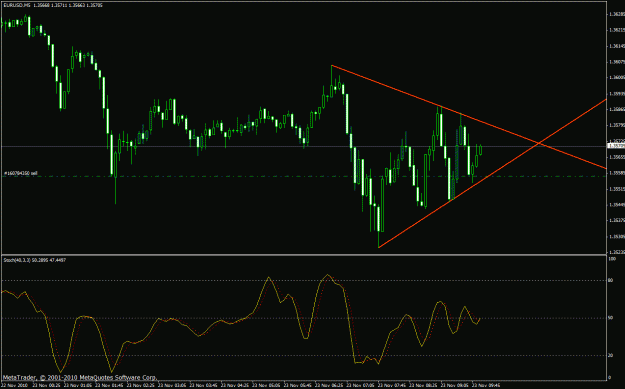Click the '#160784350 sell' order label
Screen dimensions: 625x389
21,173
